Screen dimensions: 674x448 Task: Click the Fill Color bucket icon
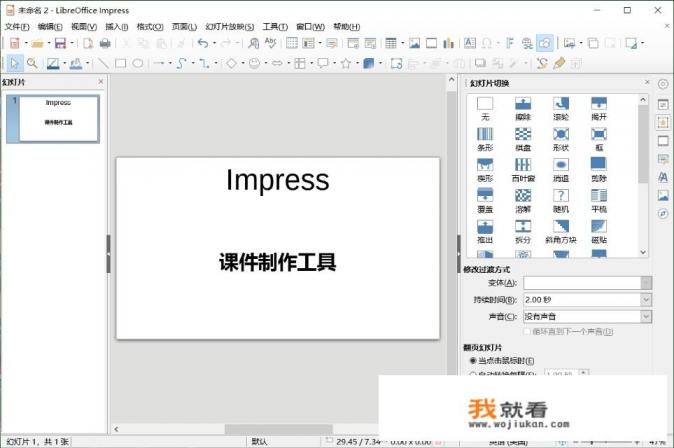pos(76,64)
